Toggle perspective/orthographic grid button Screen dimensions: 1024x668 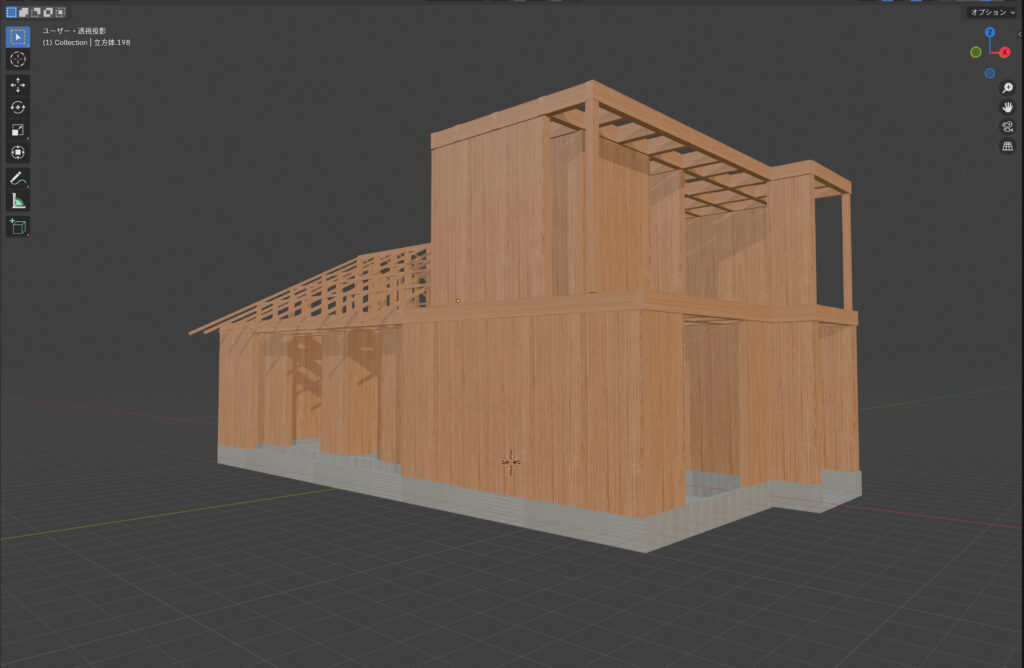coord(1008,146)
